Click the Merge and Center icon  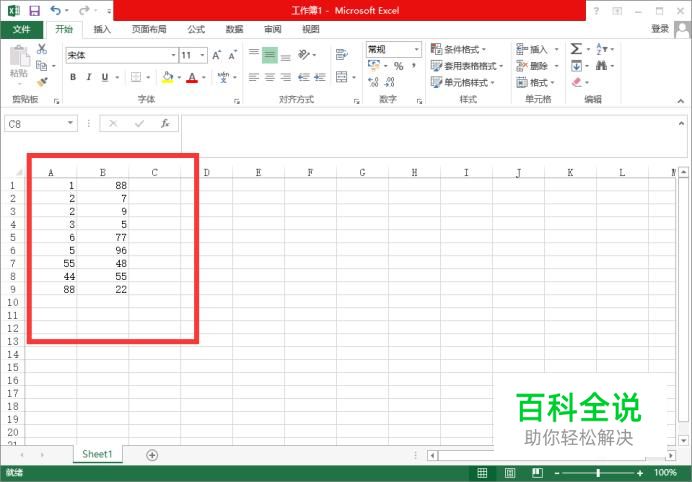point(342,77)
